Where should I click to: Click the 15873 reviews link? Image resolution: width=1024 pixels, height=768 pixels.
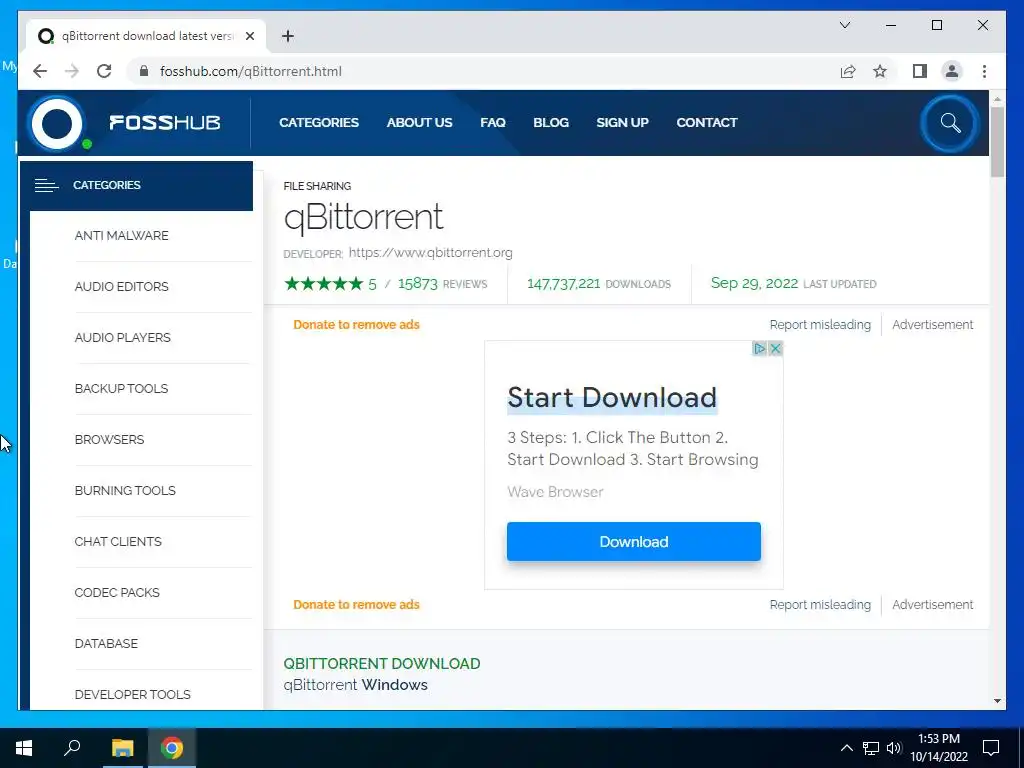tap(442, 283)
